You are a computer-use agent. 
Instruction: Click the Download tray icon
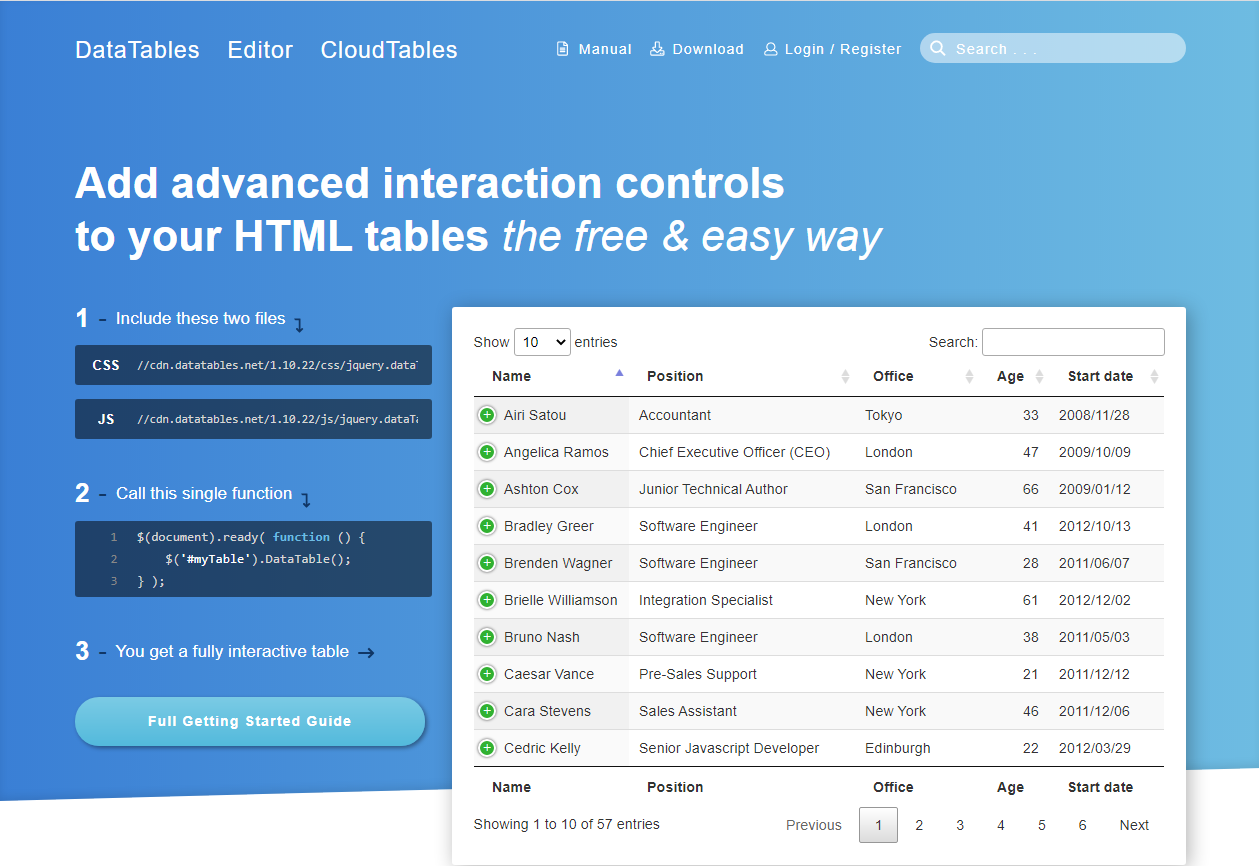pos(657,49)
